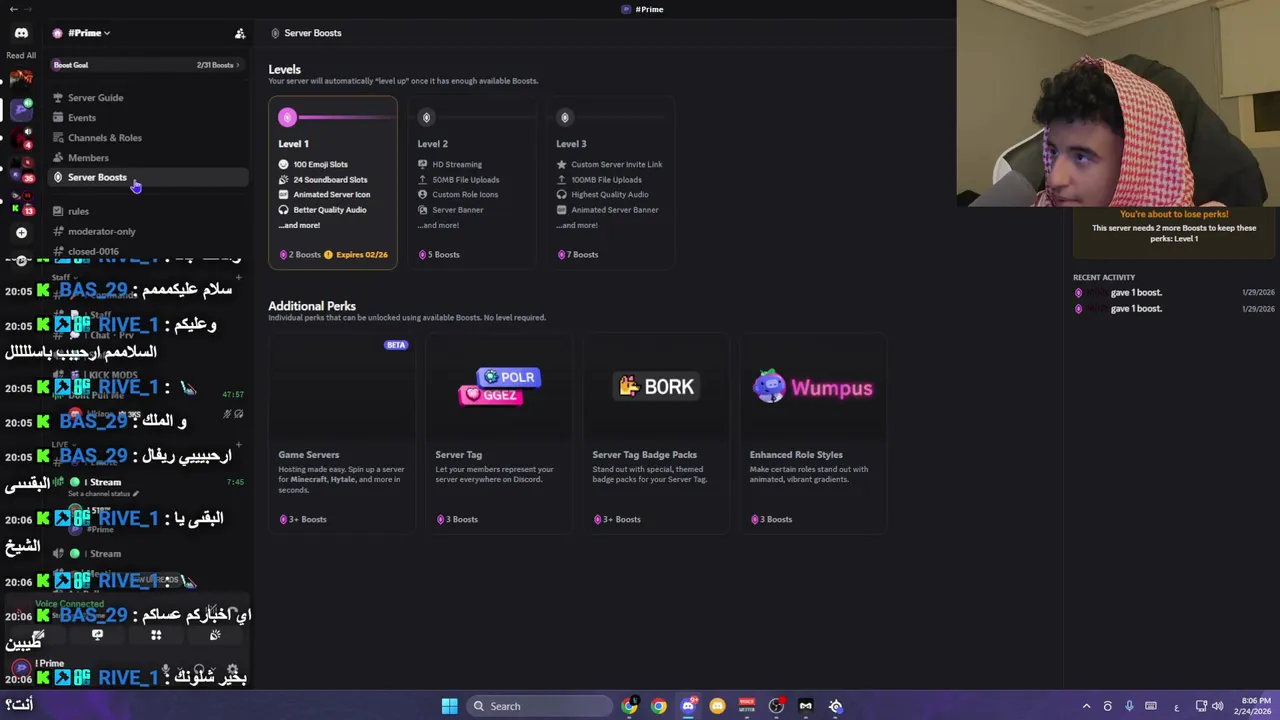
Task: Open Discord from the taskbar
Action: pos(688,706)
